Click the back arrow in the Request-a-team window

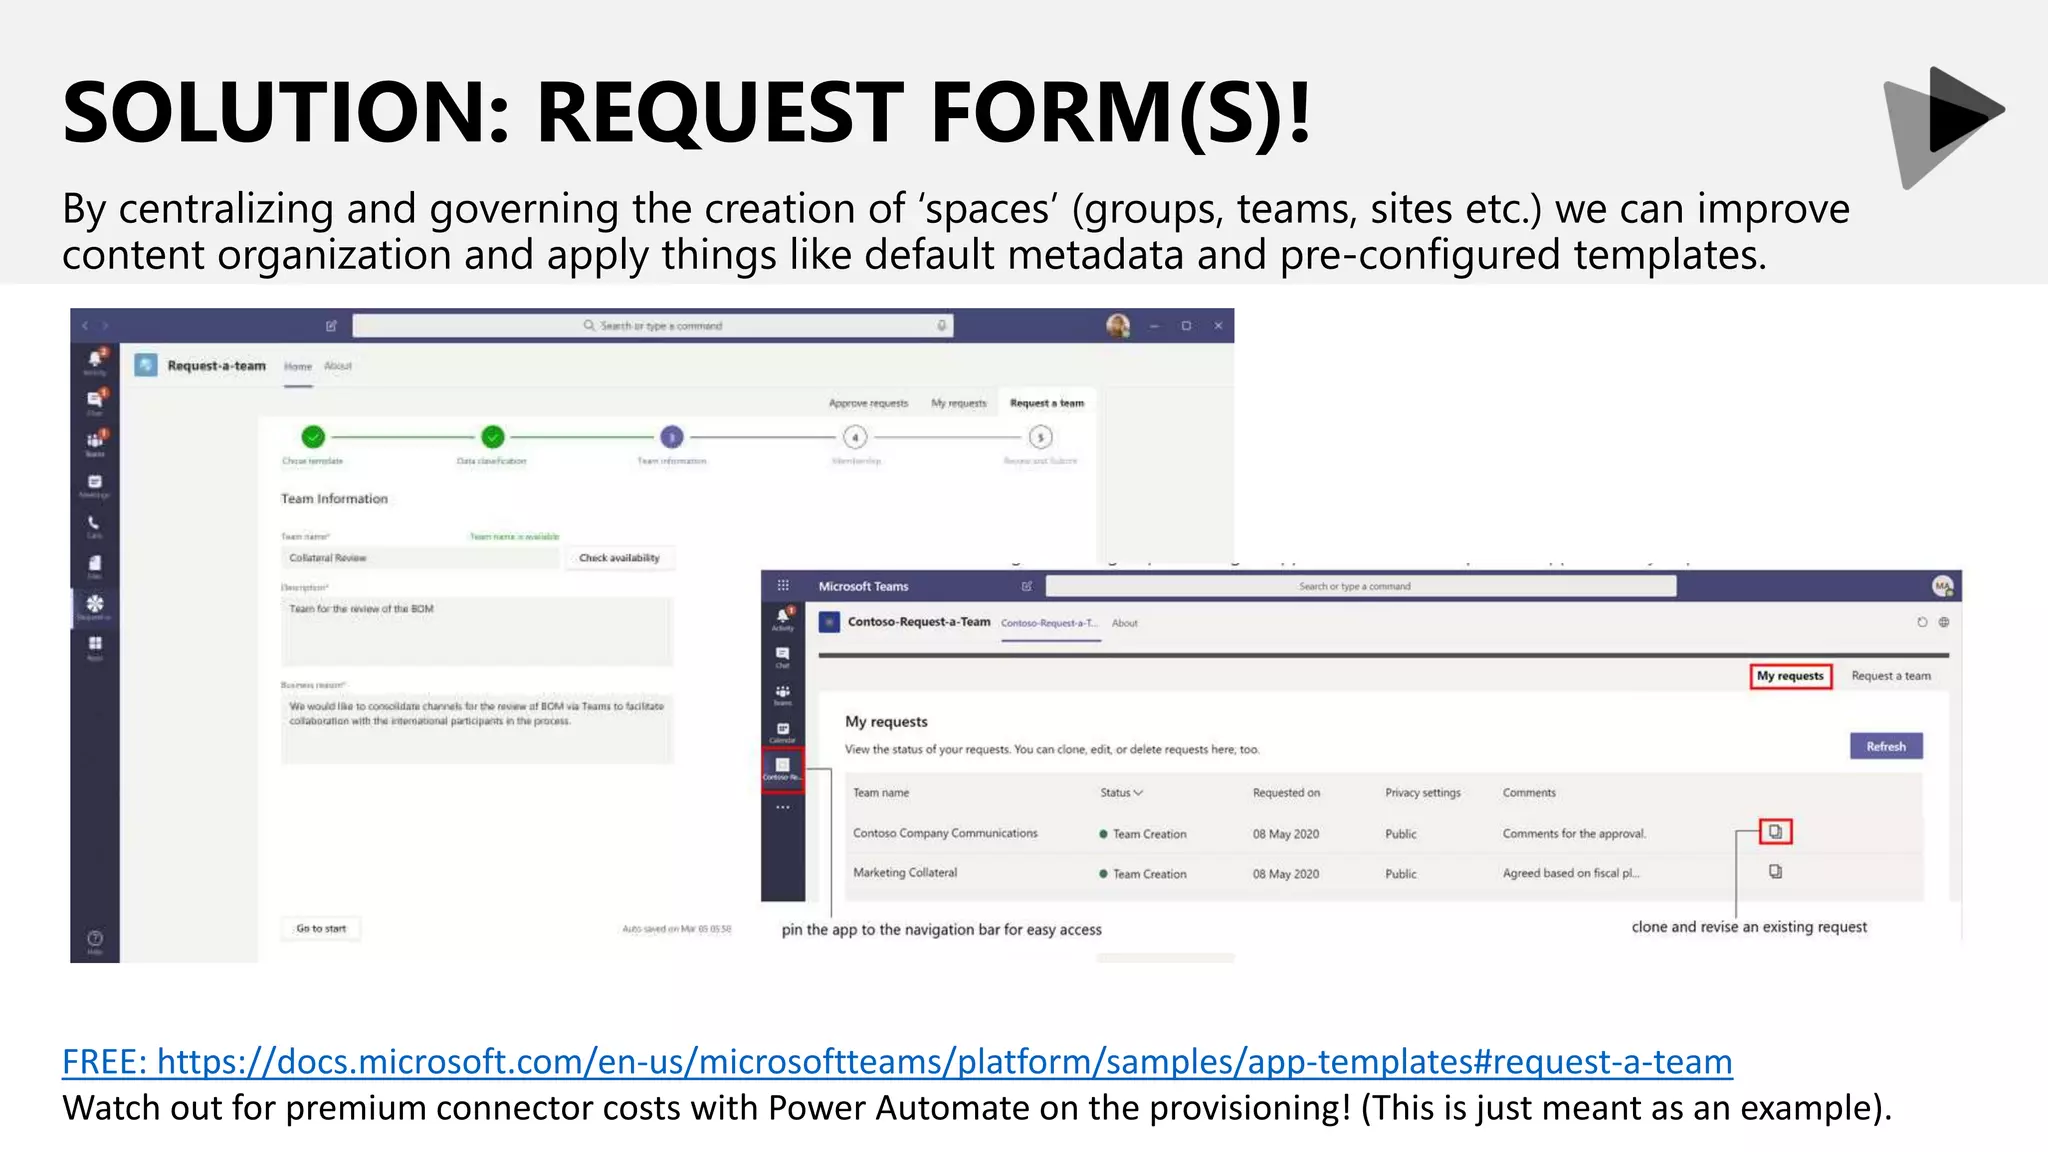click(x=85, y=326)
